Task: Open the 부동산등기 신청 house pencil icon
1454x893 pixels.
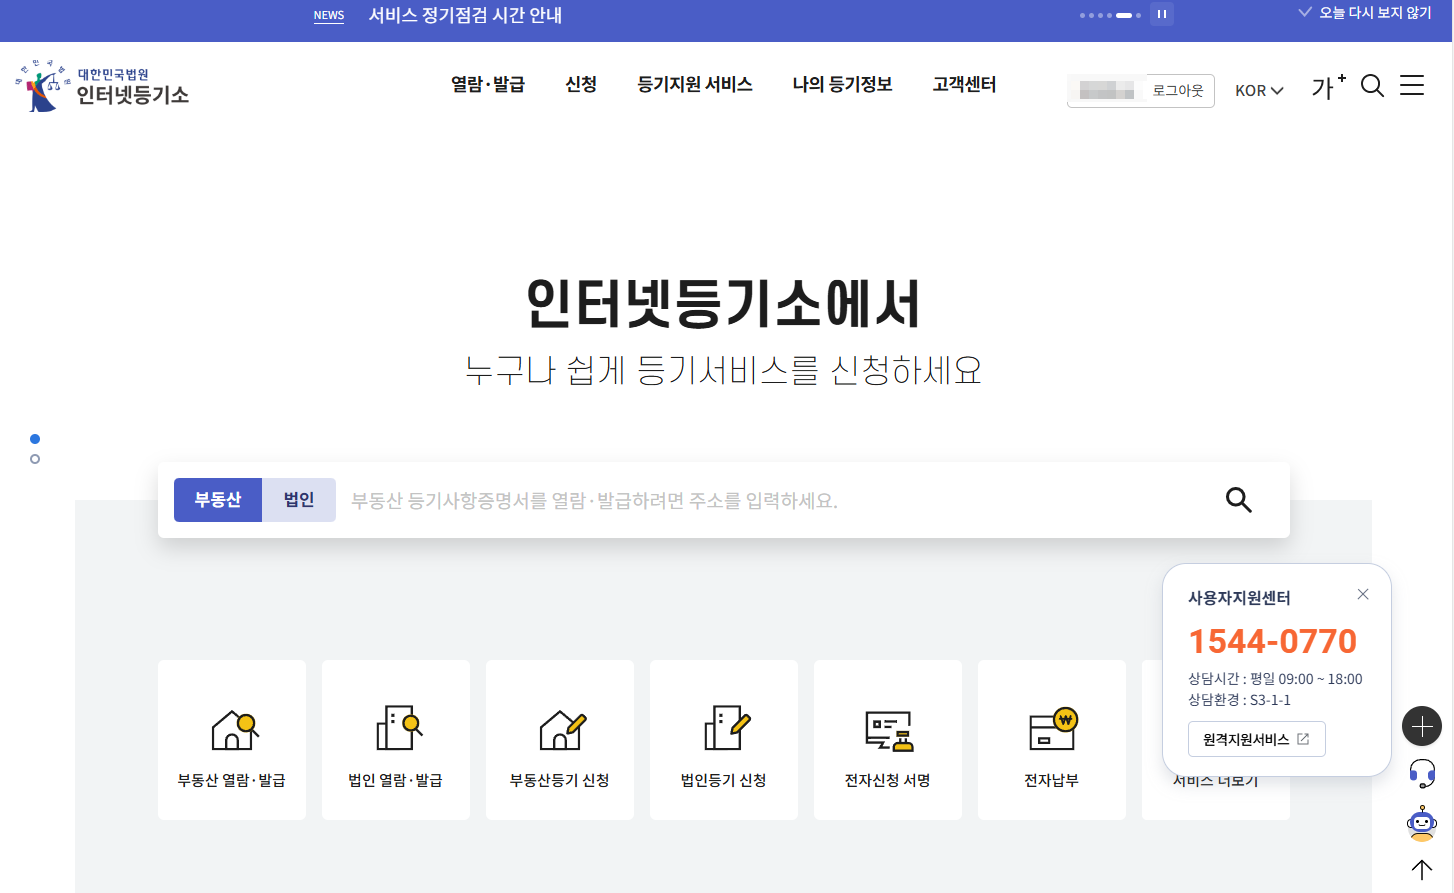Action: tap(562, 730)
